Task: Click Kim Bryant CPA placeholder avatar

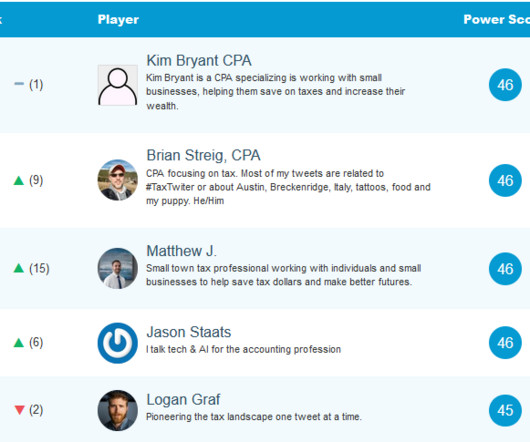Action: point(118,85)
